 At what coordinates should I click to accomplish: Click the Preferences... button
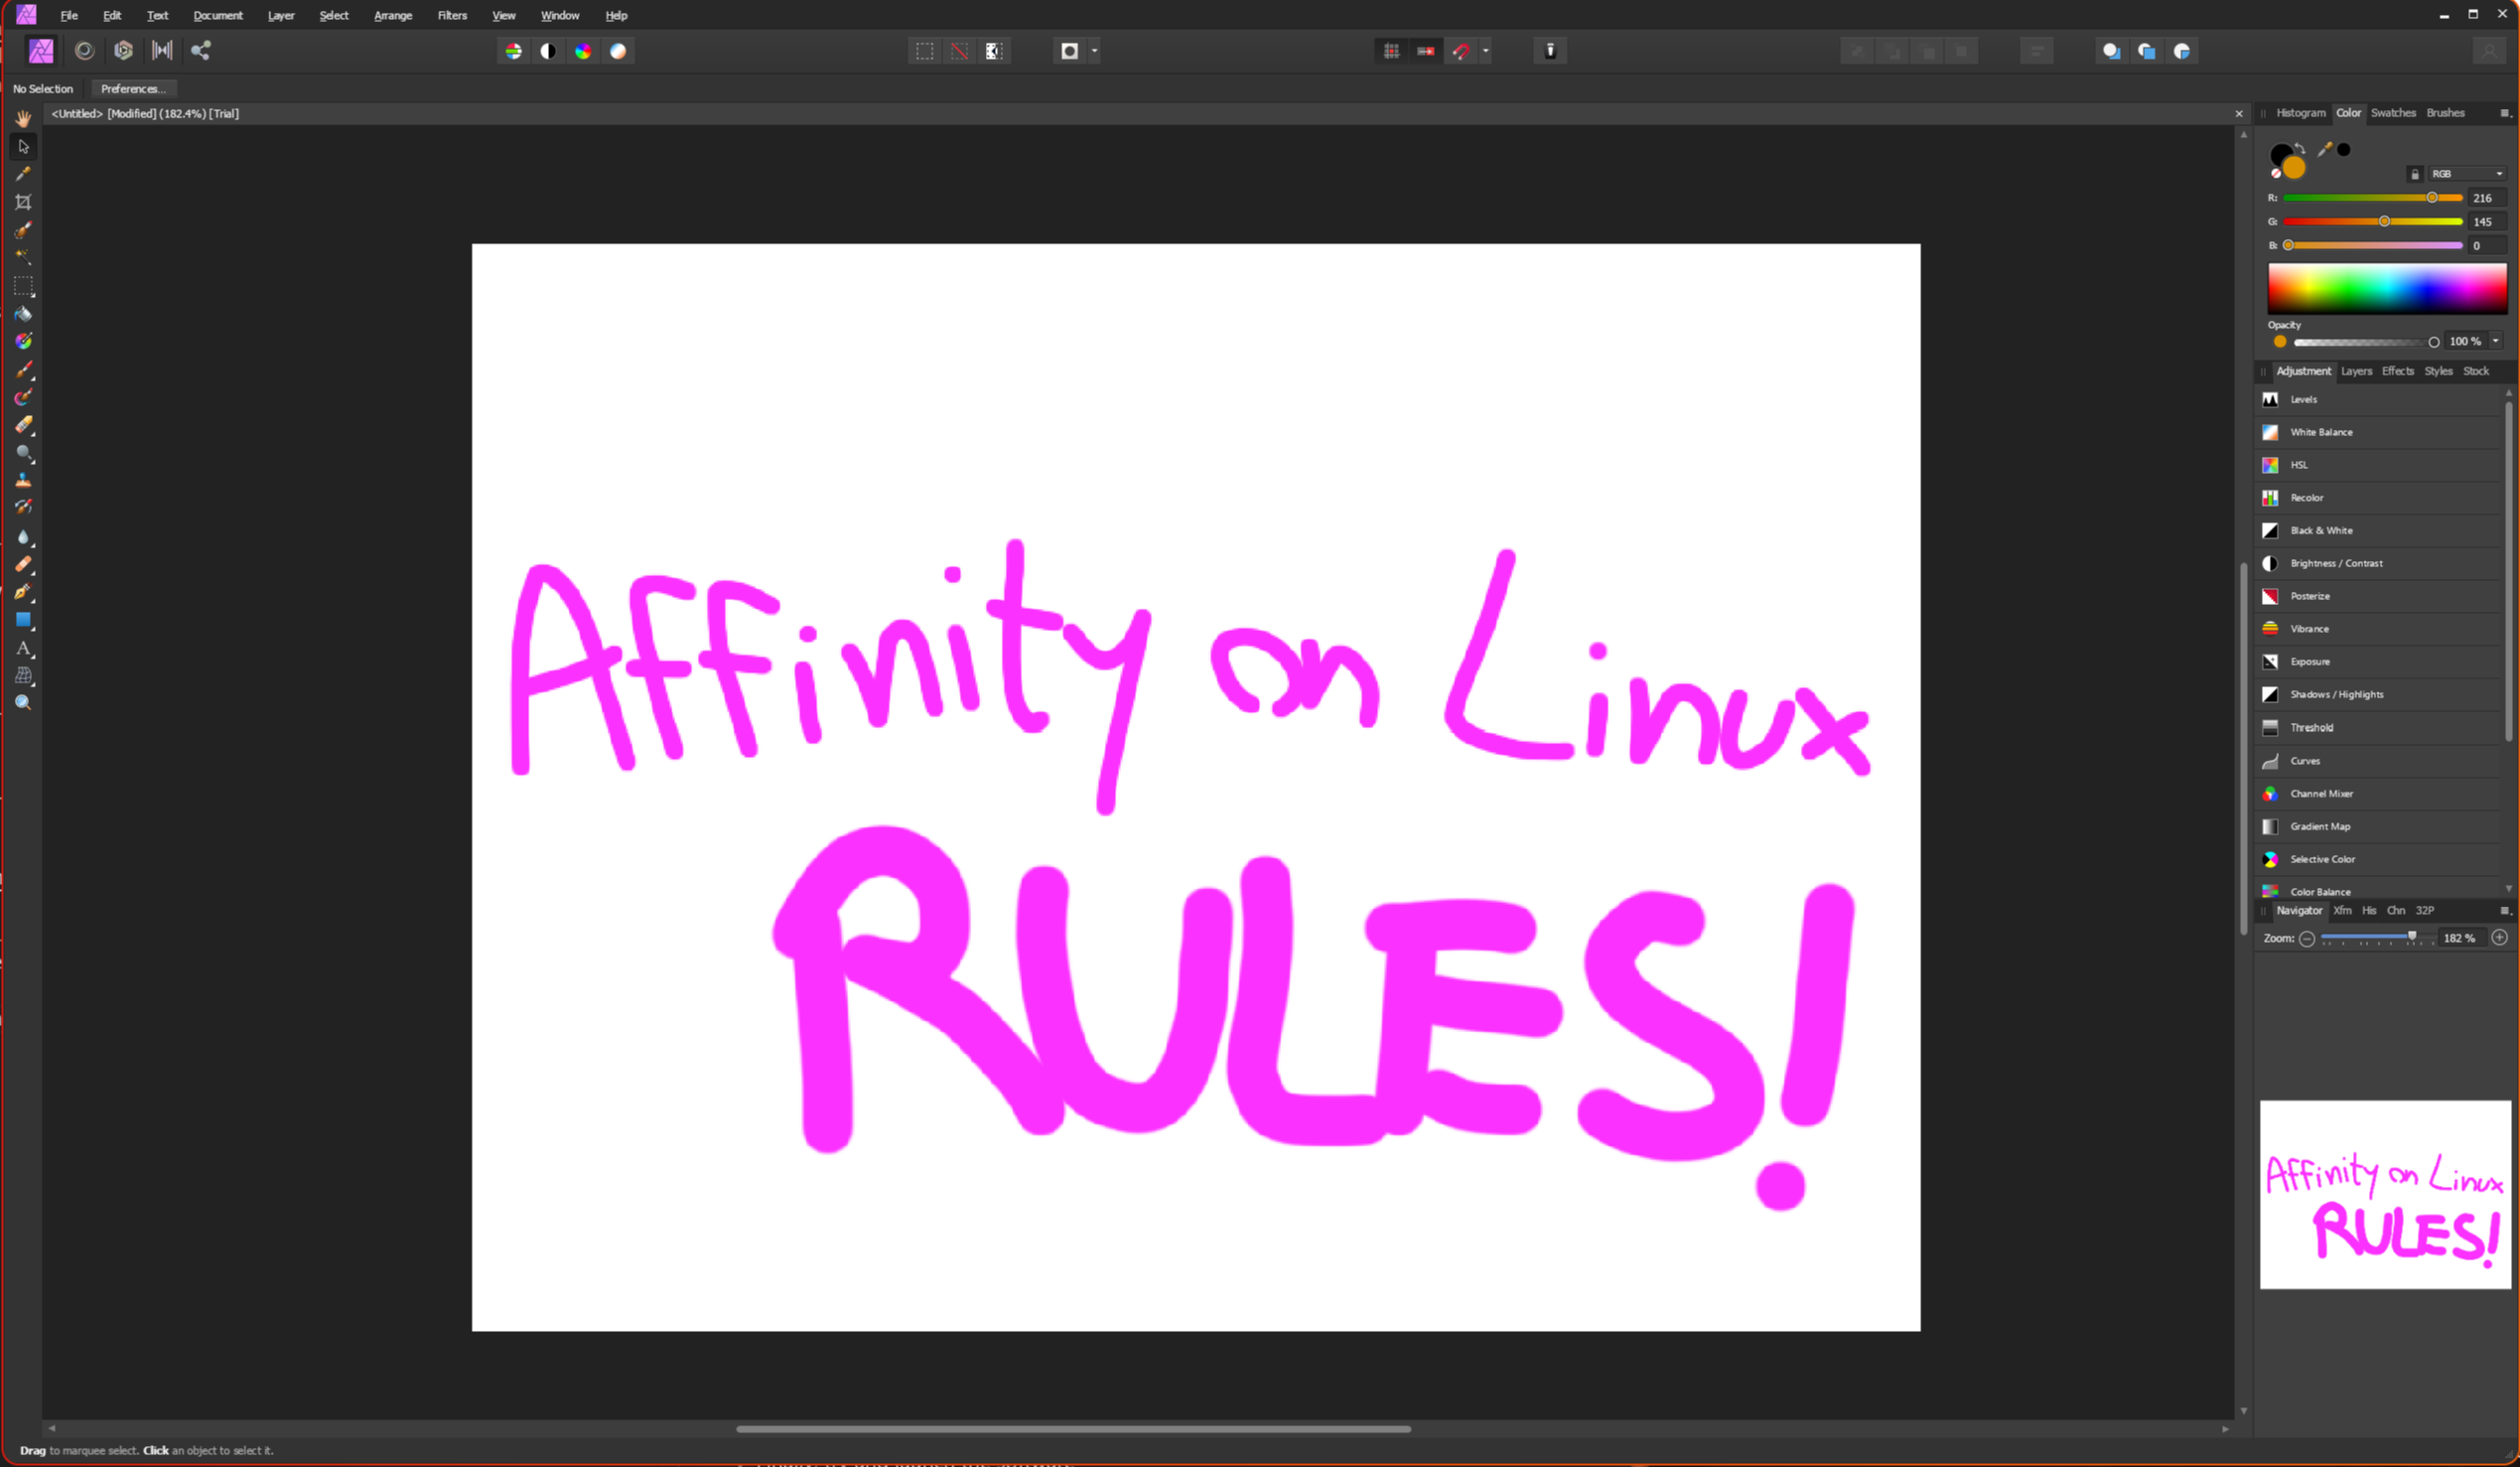tap(133, 88)
